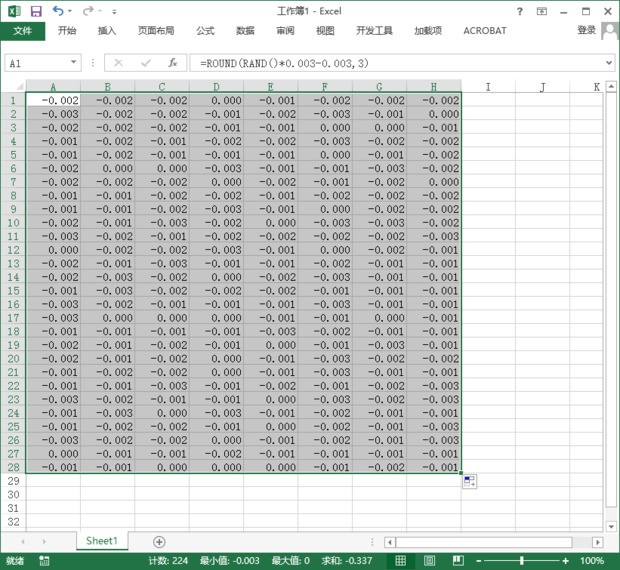Click vertical scrollbar down arrow
This screenshot has width=620, height=570.
pos(611,527)
